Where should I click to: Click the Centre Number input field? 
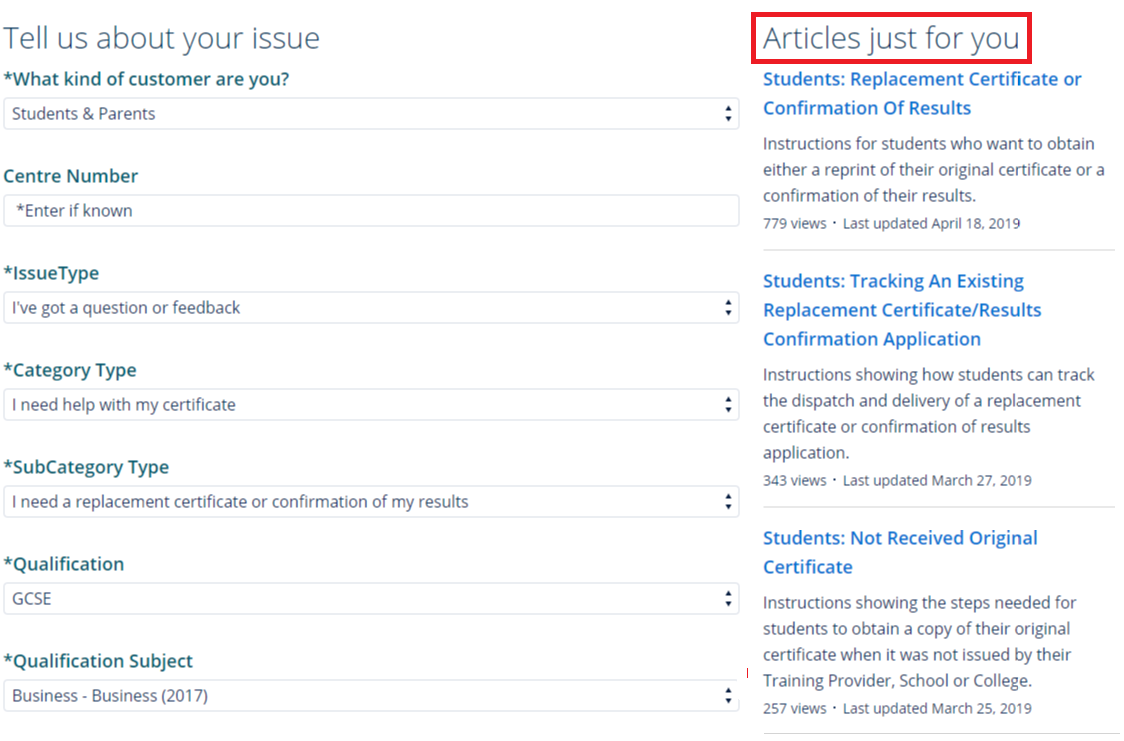click(370, 211)
